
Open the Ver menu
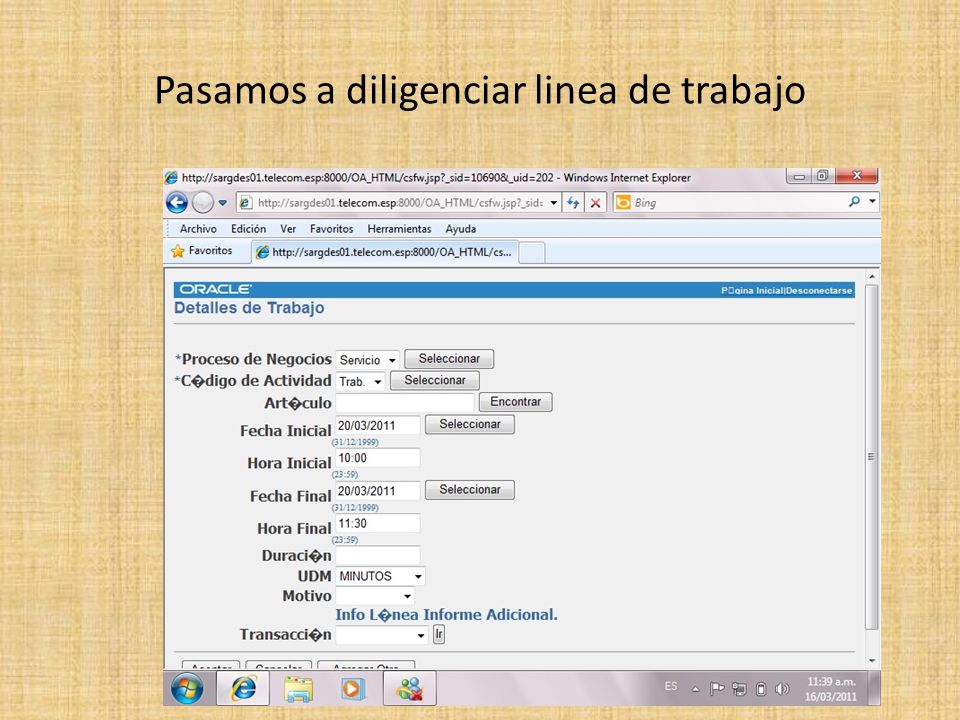[x=288, y=228]
